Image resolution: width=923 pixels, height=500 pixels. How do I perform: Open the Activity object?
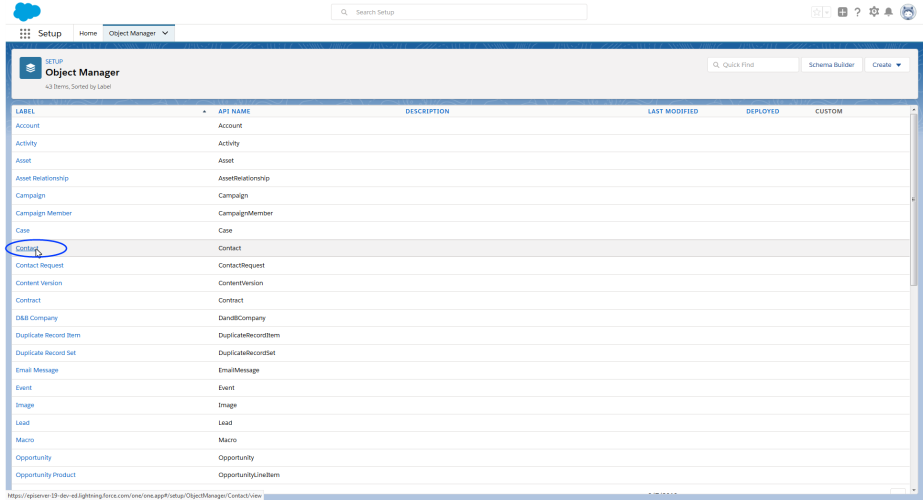(26, 143)
